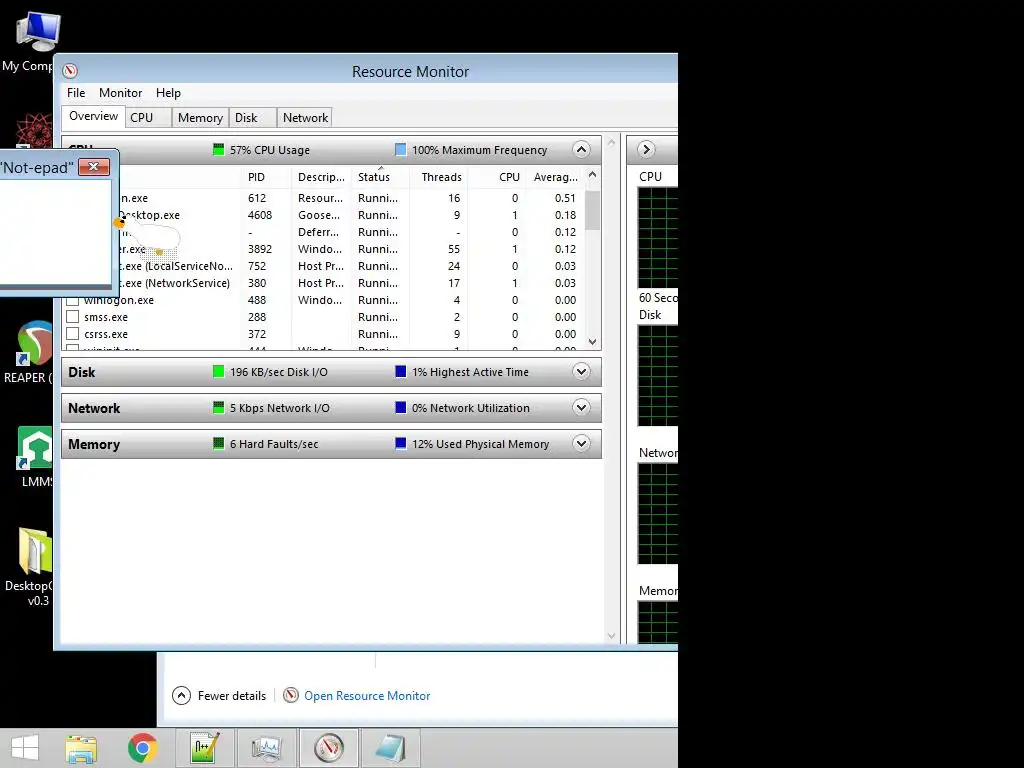
Task: Click the green Disk I/O color square
Action: [219, 372]
